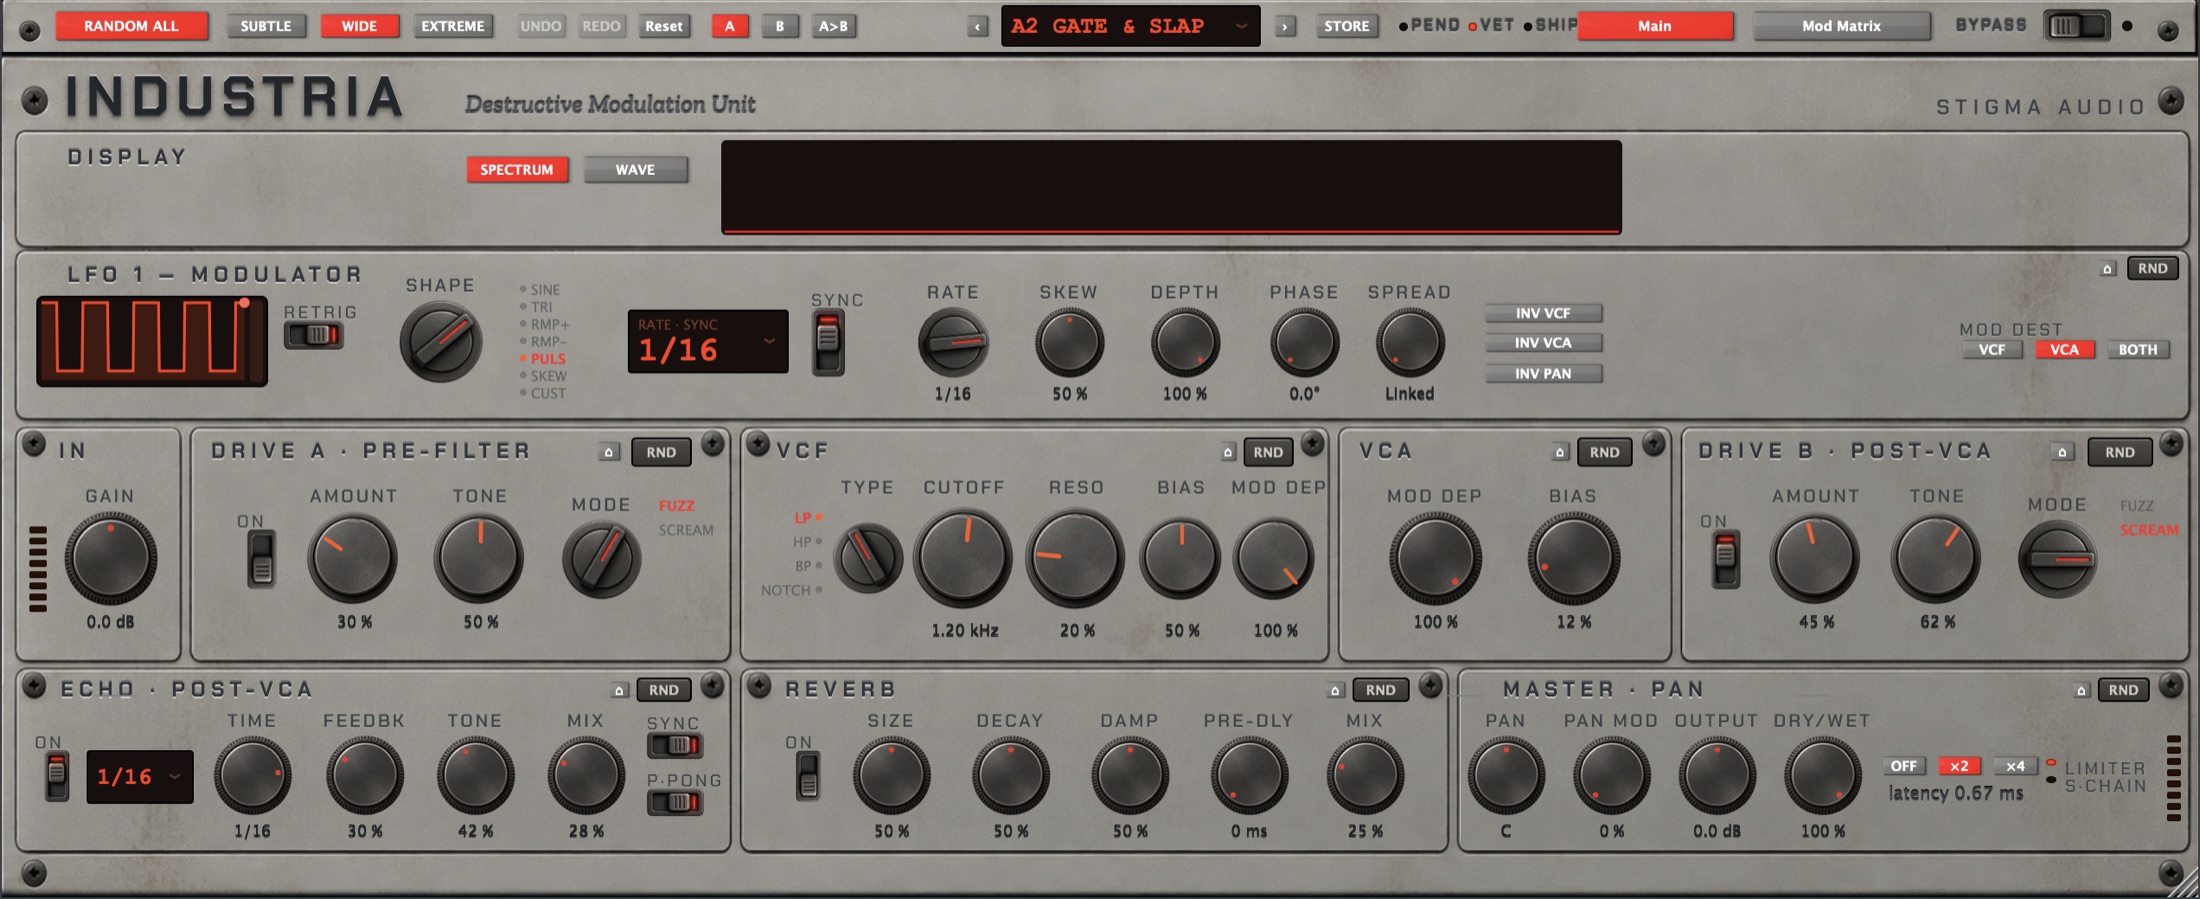Randomize the Reverb section with RND
2200x899 pixels.
coord(1381,690)
